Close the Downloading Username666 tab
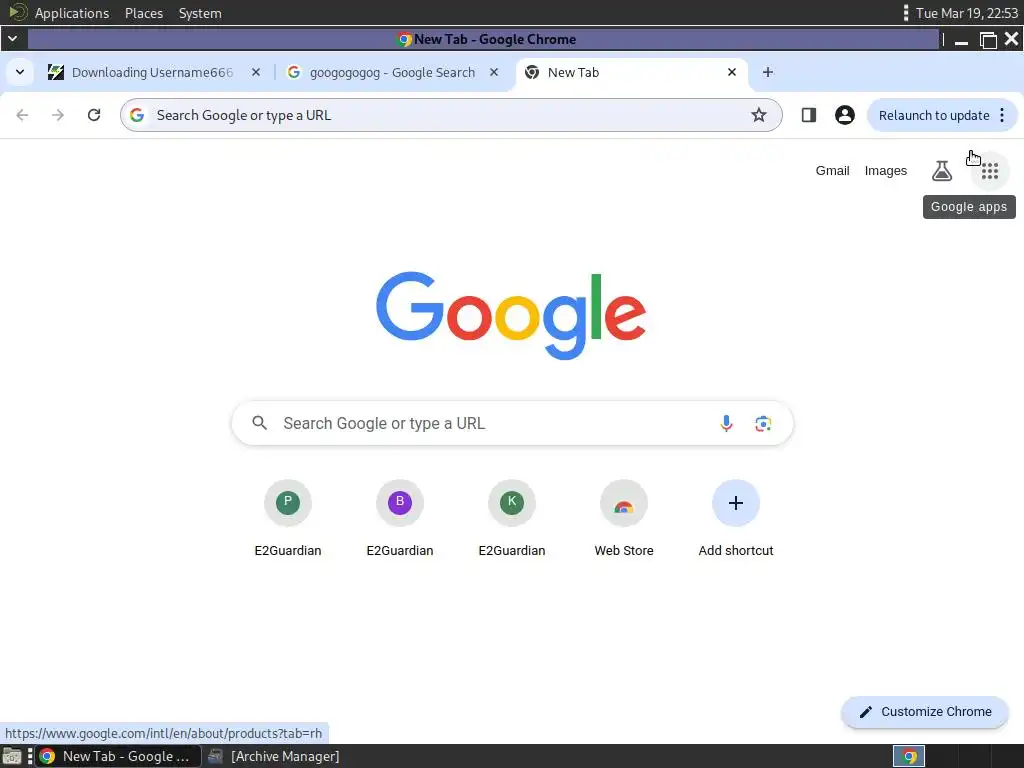1024x768 pixels. 256,72
